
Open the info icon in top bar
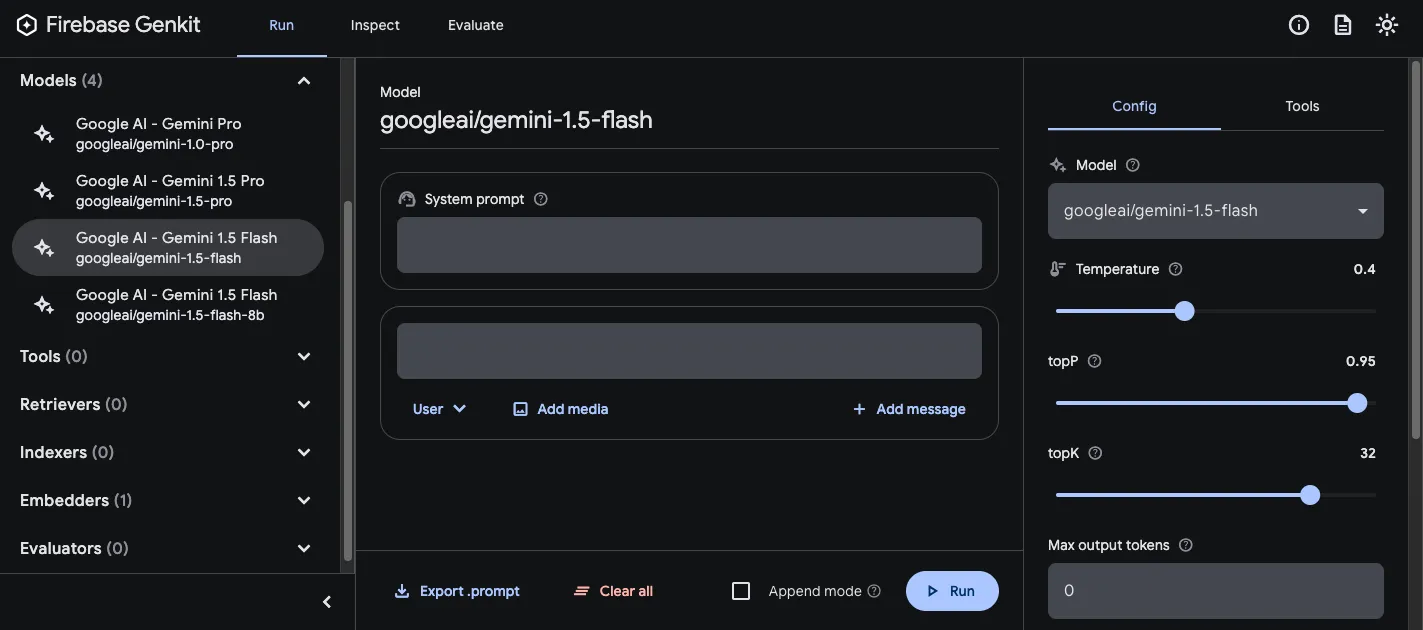tap(1299, 25)
